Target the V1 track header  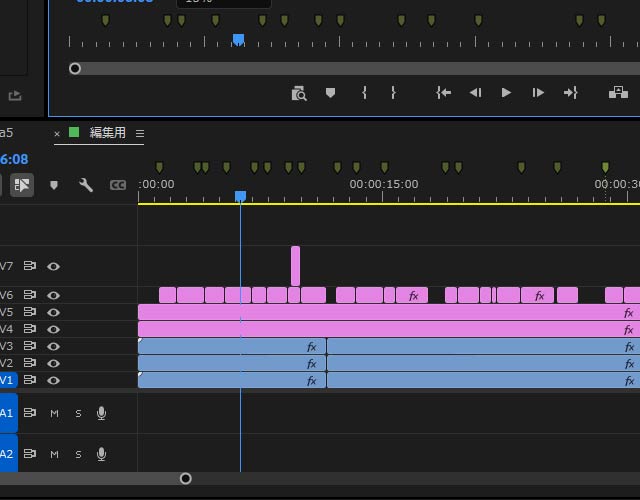coord(9,380)
